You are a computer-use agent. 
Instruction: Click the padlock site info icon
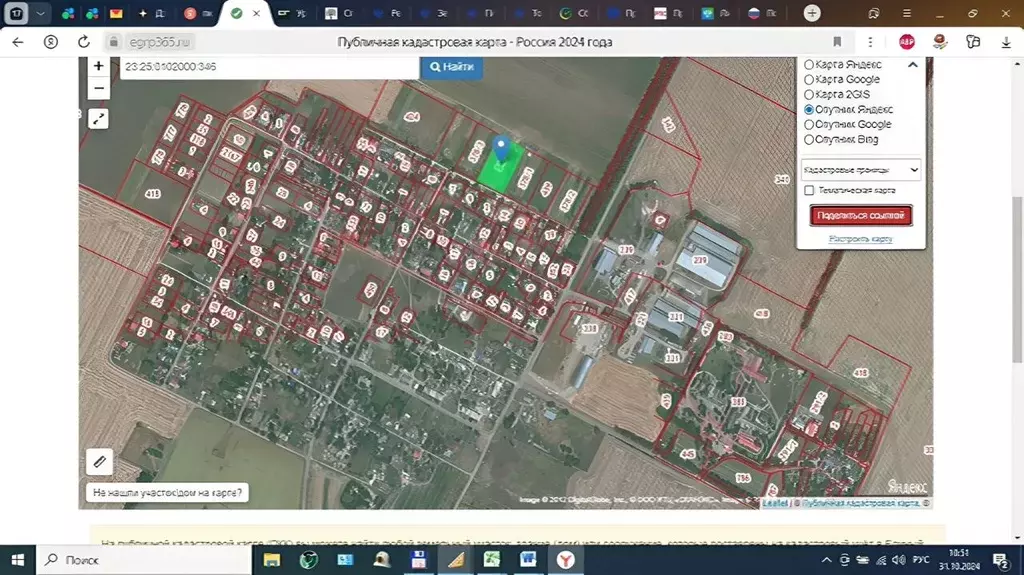tap(114, 42)
